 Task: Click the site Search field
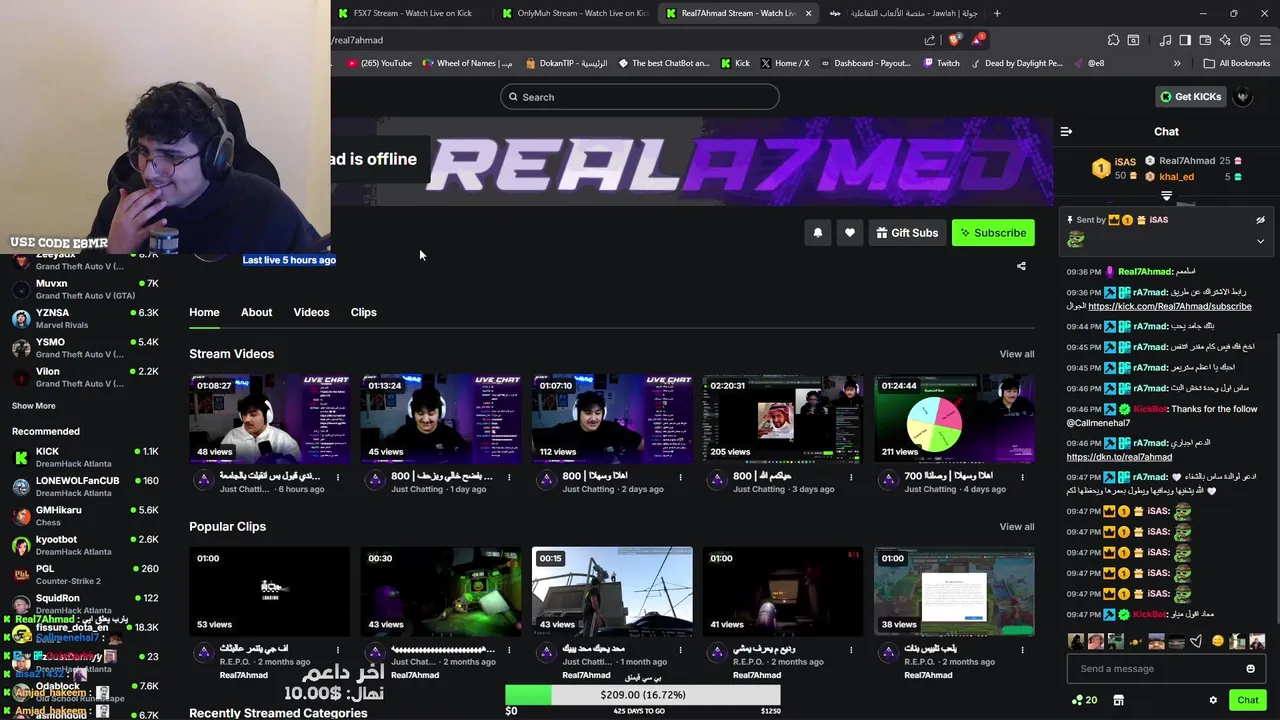coord(640,97)
